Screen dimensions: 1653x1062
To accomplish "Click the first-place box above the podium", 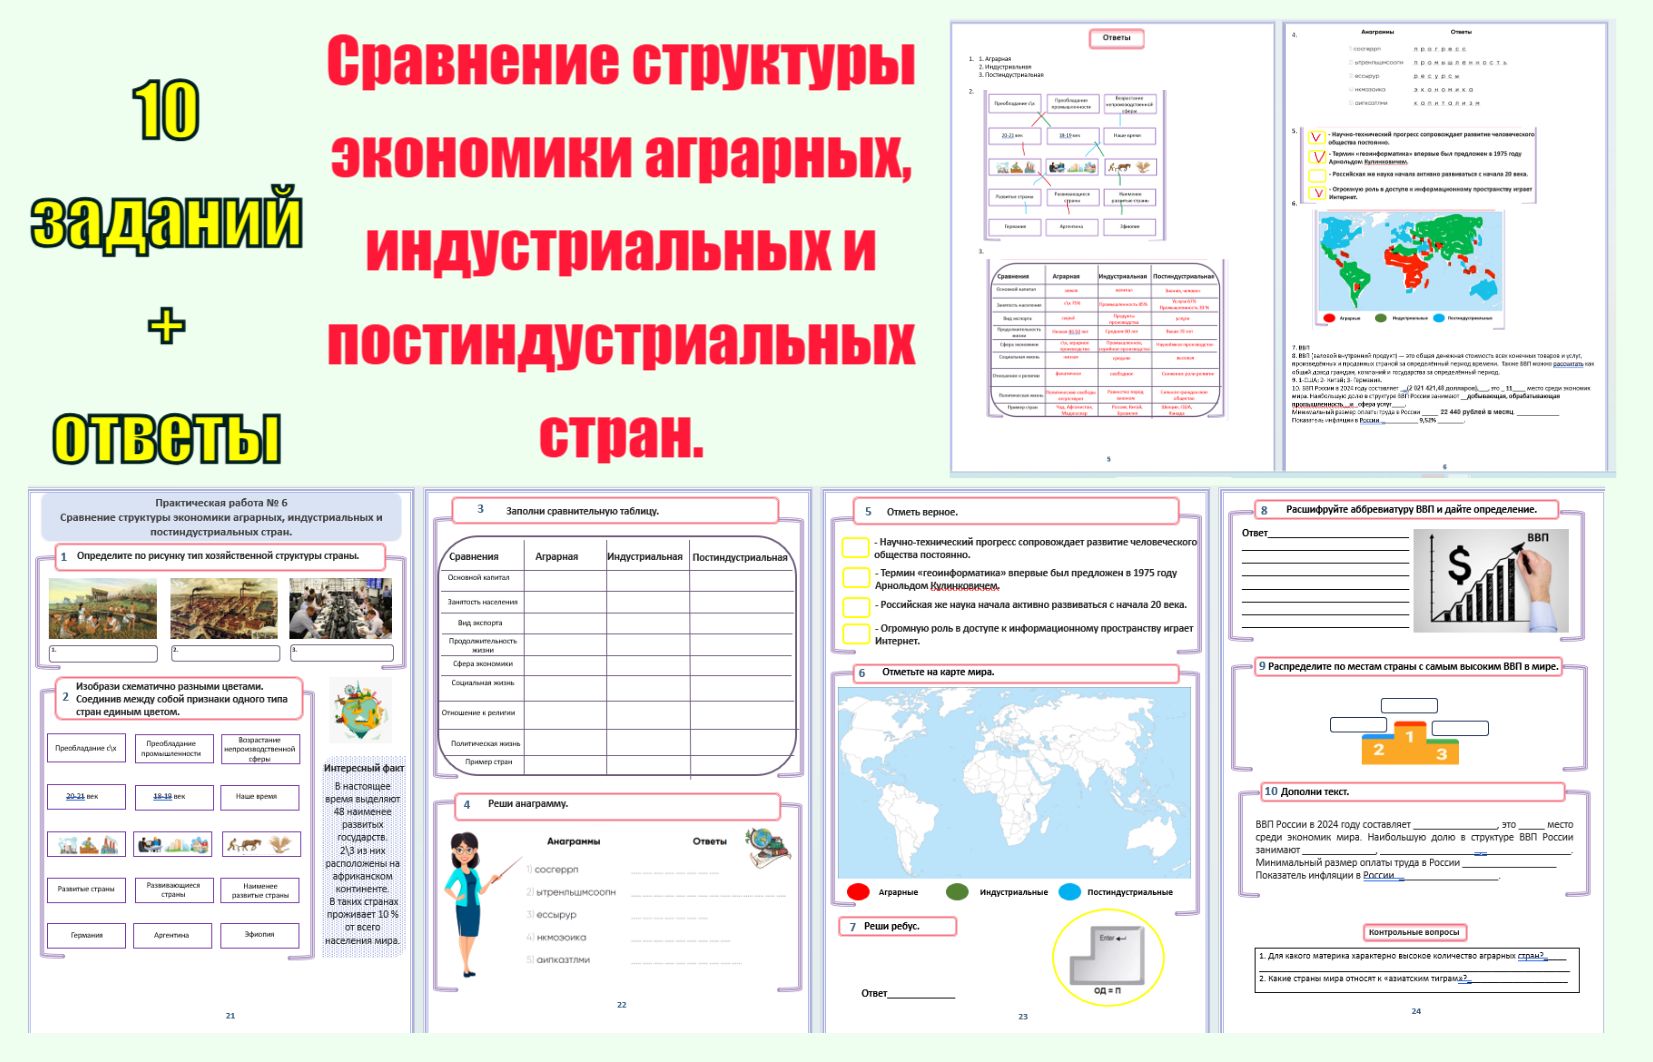I will click(1408, 706).
